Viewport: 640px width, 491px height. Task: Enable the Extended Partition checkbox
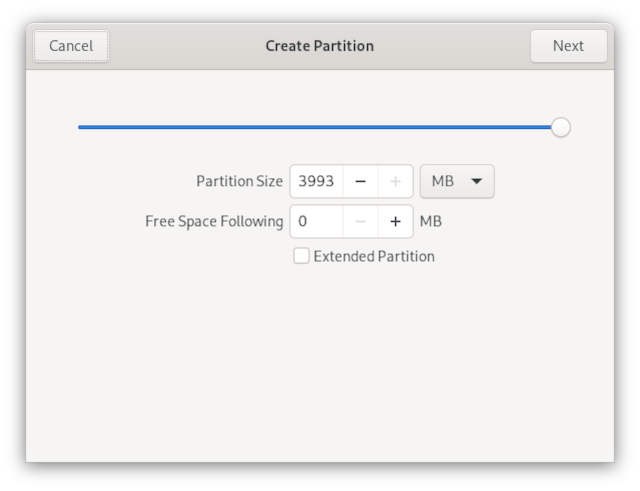(x=301, y=256)
